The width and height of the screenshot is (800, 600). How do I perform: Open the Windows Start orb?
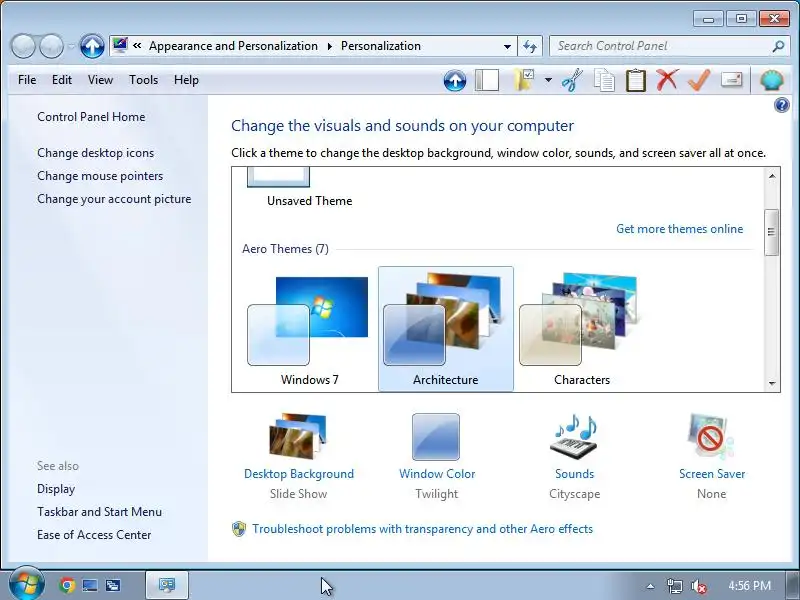coord(26,584)
